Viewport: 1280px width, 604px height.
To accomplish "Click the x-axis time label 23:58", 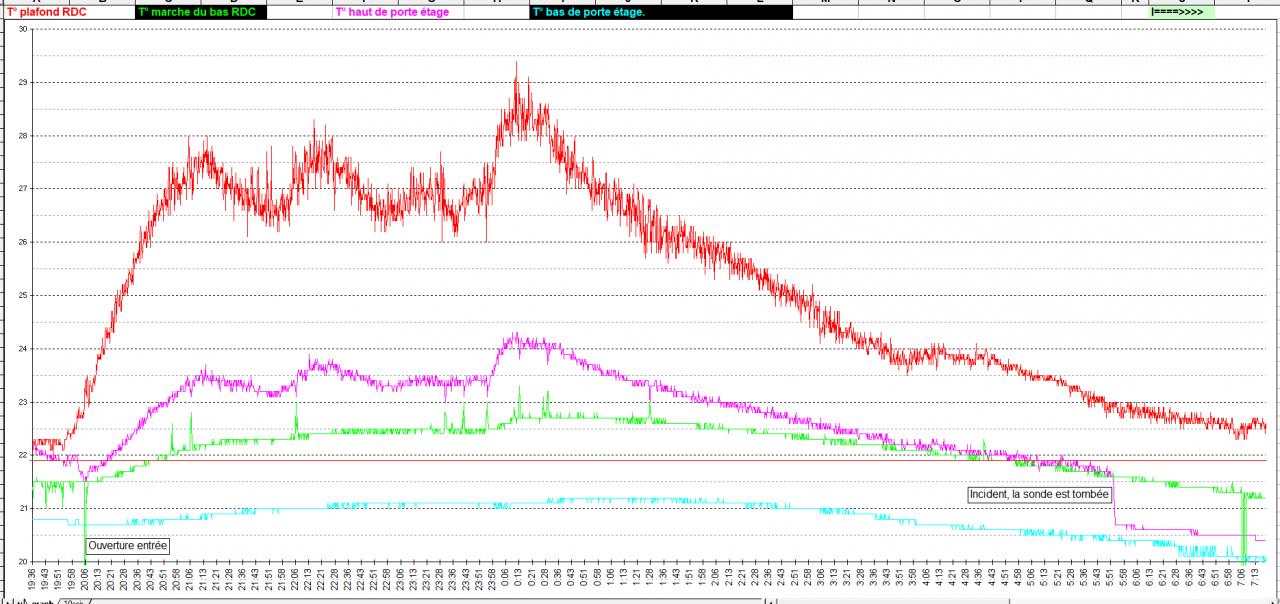I will coord(493,579).
